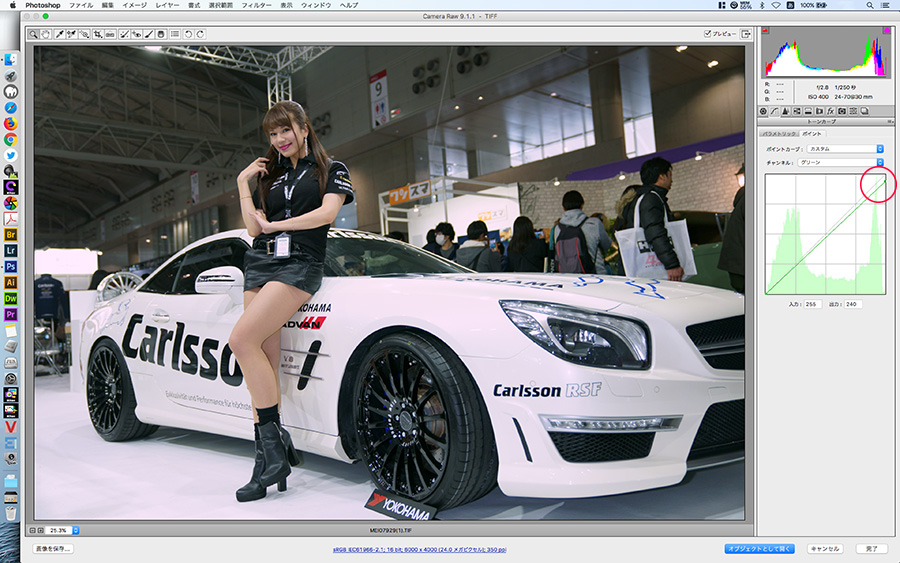900x563 pixels.
Task: Open the Effects (fx) panel icon
Action: pos(831,111)
